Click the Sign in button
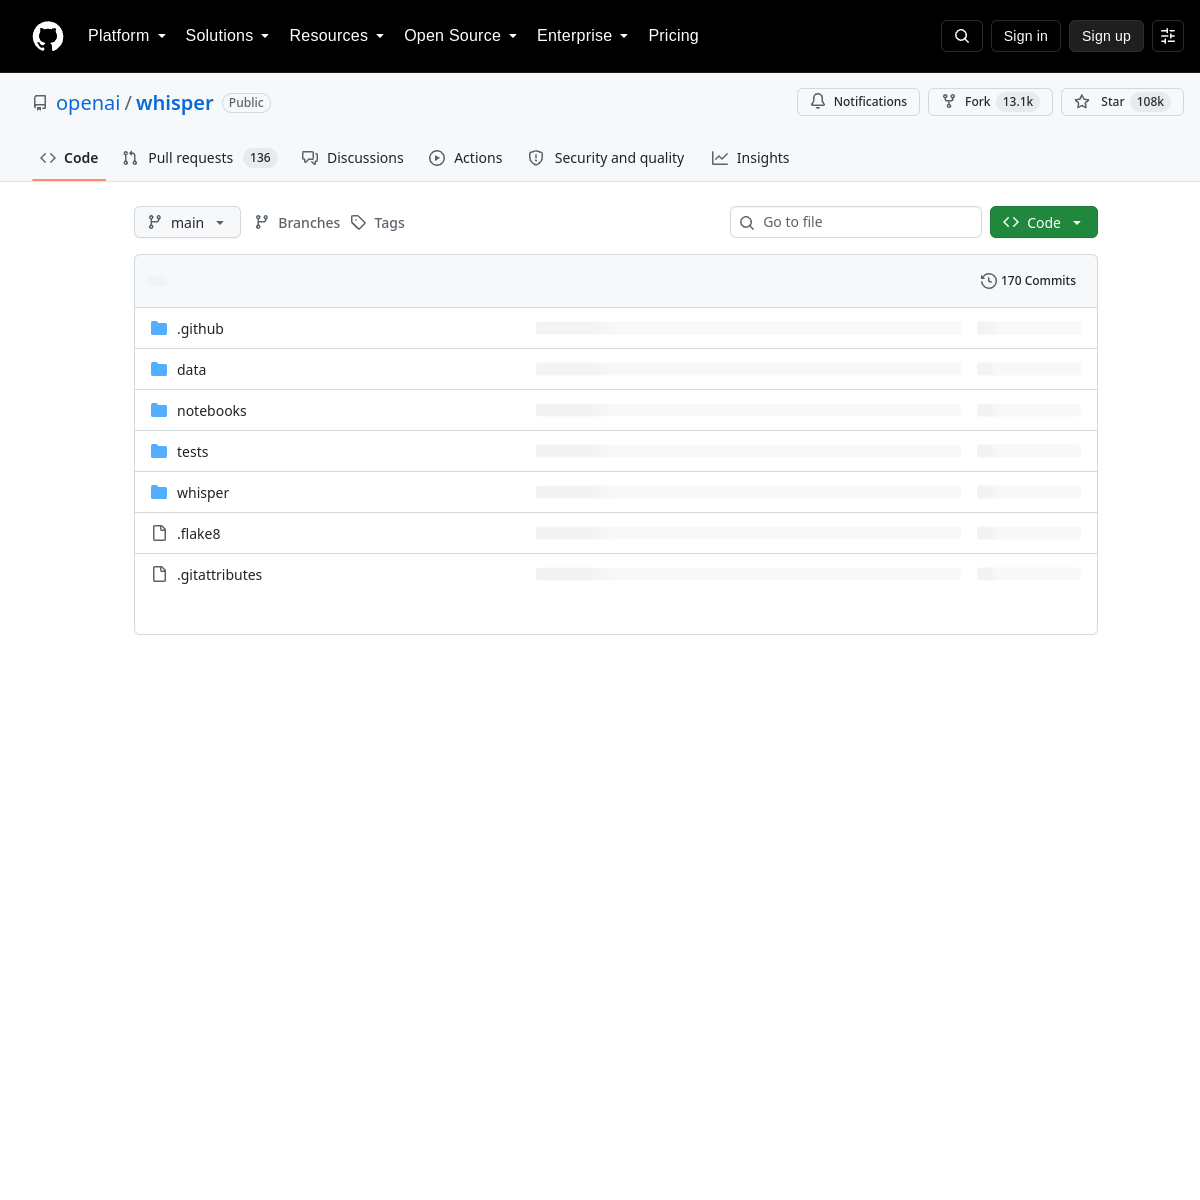This screenshot has height=1200, width=1200. point(1026,36)
